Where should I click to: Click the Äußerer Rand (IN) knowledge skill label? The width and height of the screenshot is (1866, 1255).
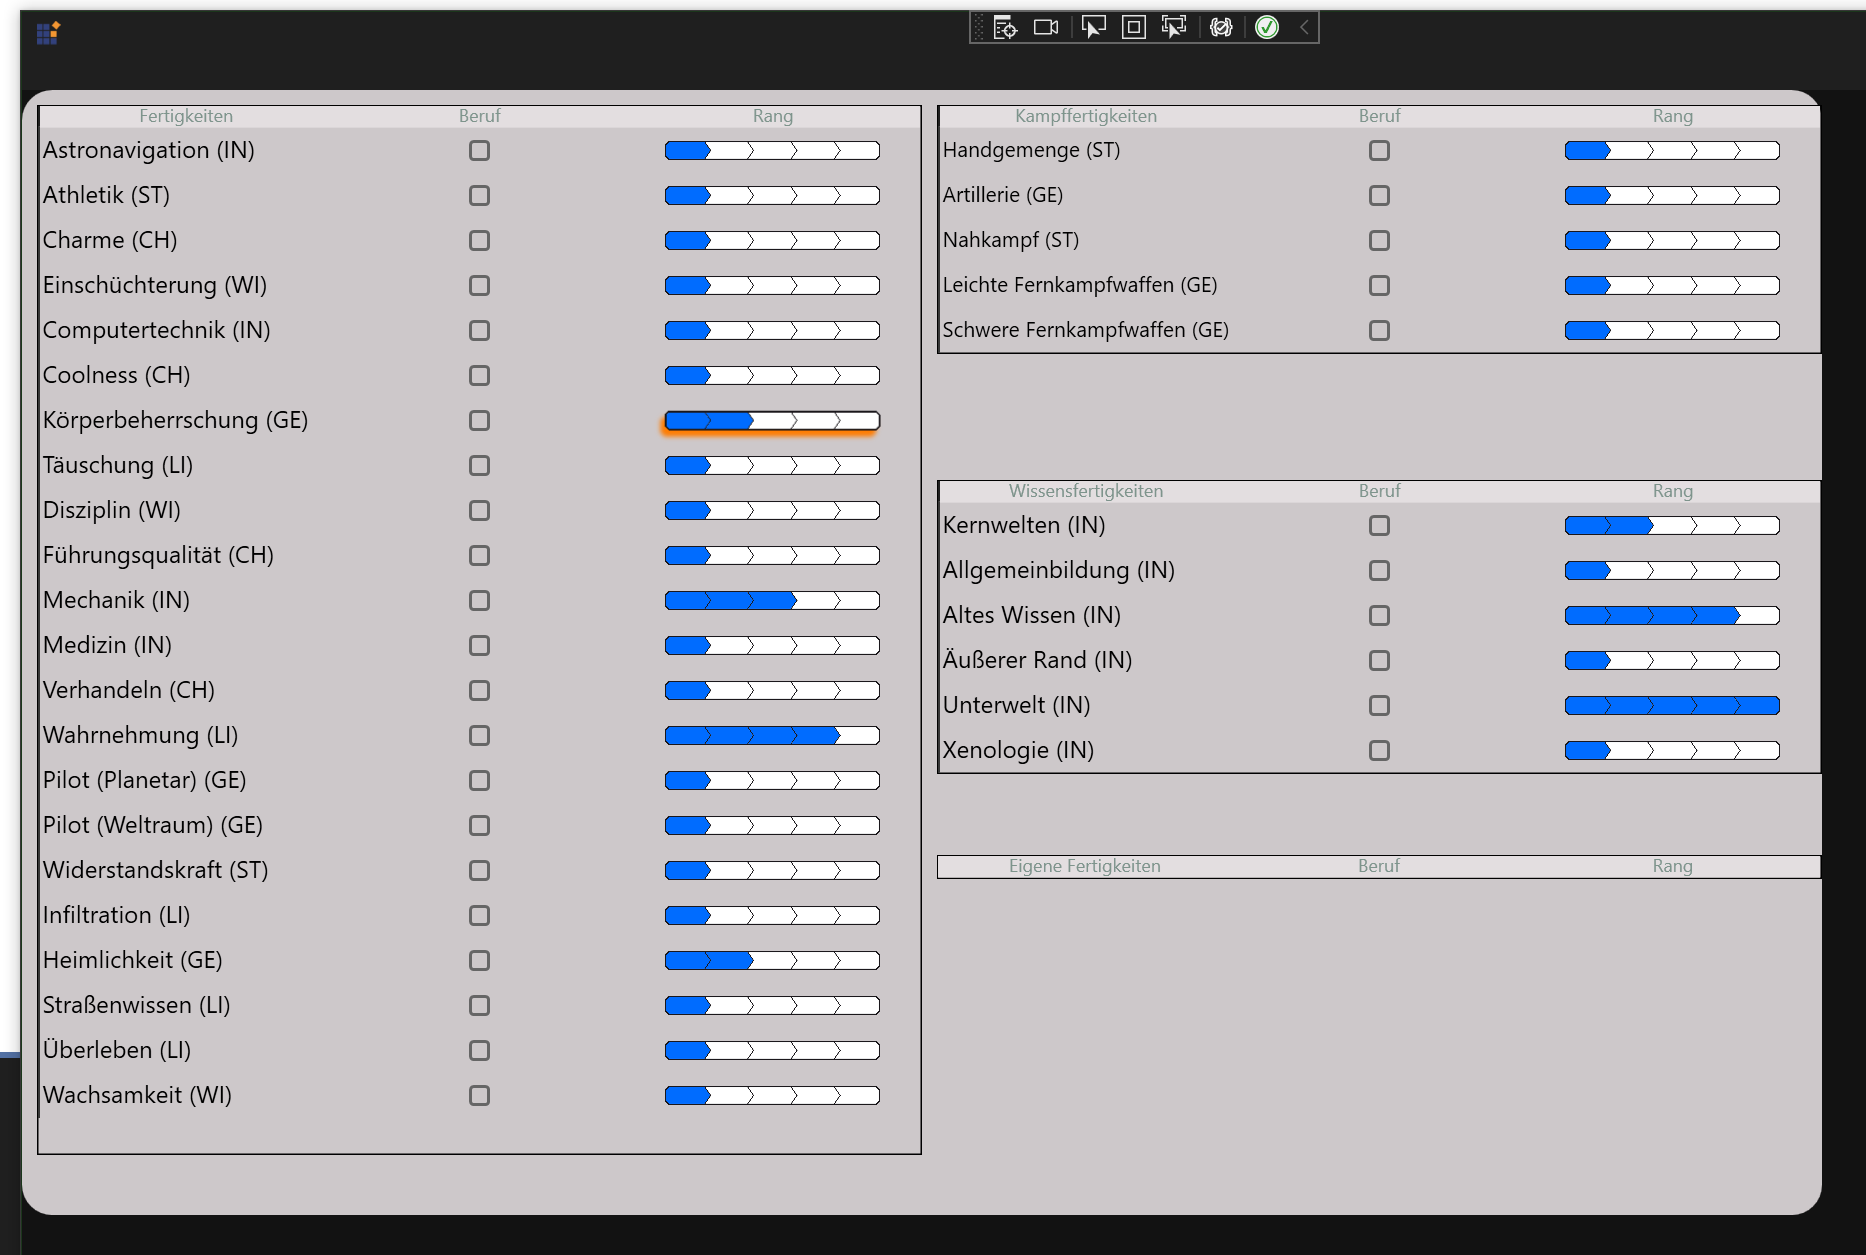tap(1037, 660)
